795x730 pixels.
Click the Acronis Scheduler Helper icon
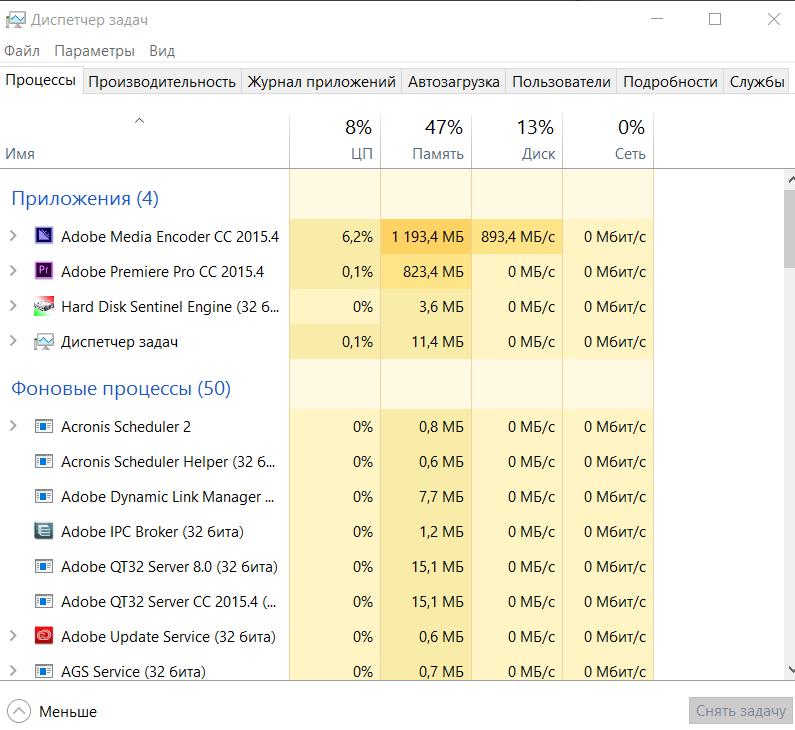pos(44,461)
